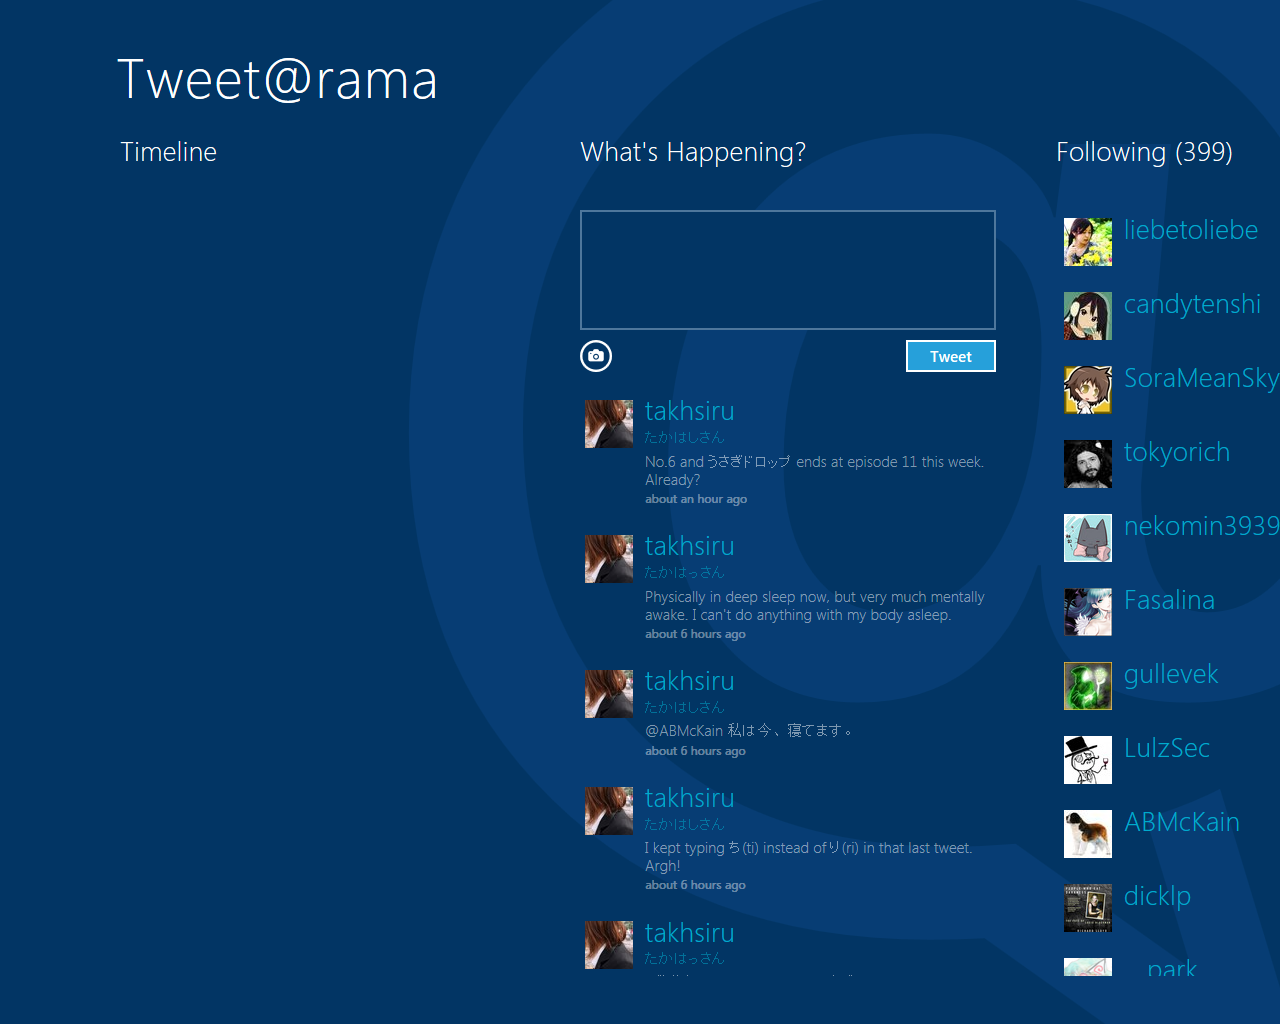The width and height of the screenshot is (1280, 1024).
Task: Click takhsiru name on deep sleep tweet
Action: 690,546
